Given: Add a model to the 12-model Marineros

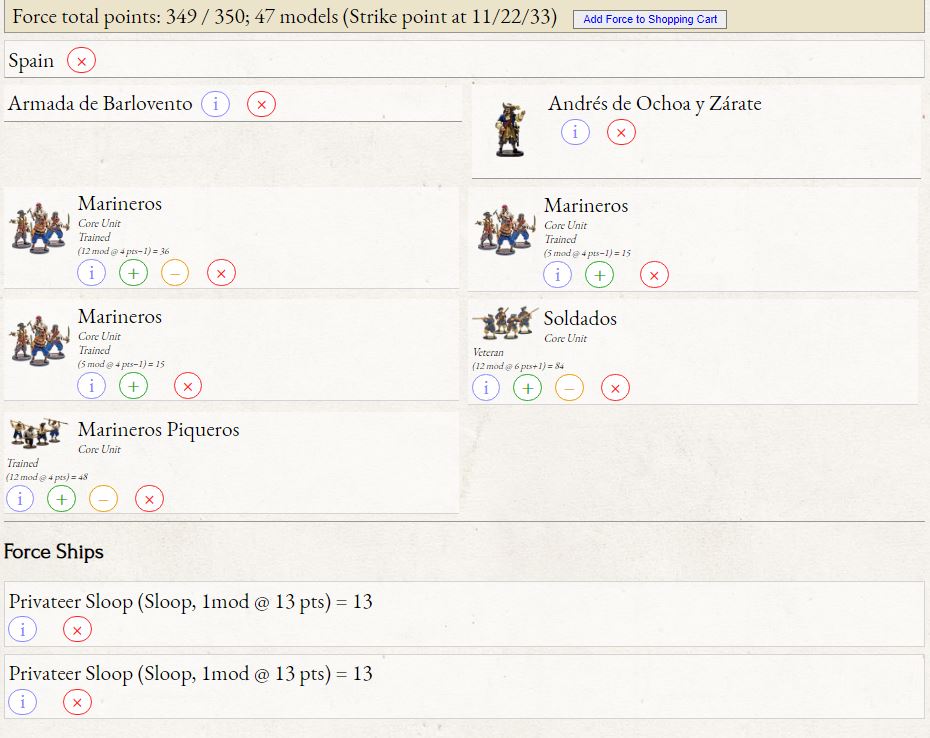Looking at the screenshot, I should [x=133, y=272].
